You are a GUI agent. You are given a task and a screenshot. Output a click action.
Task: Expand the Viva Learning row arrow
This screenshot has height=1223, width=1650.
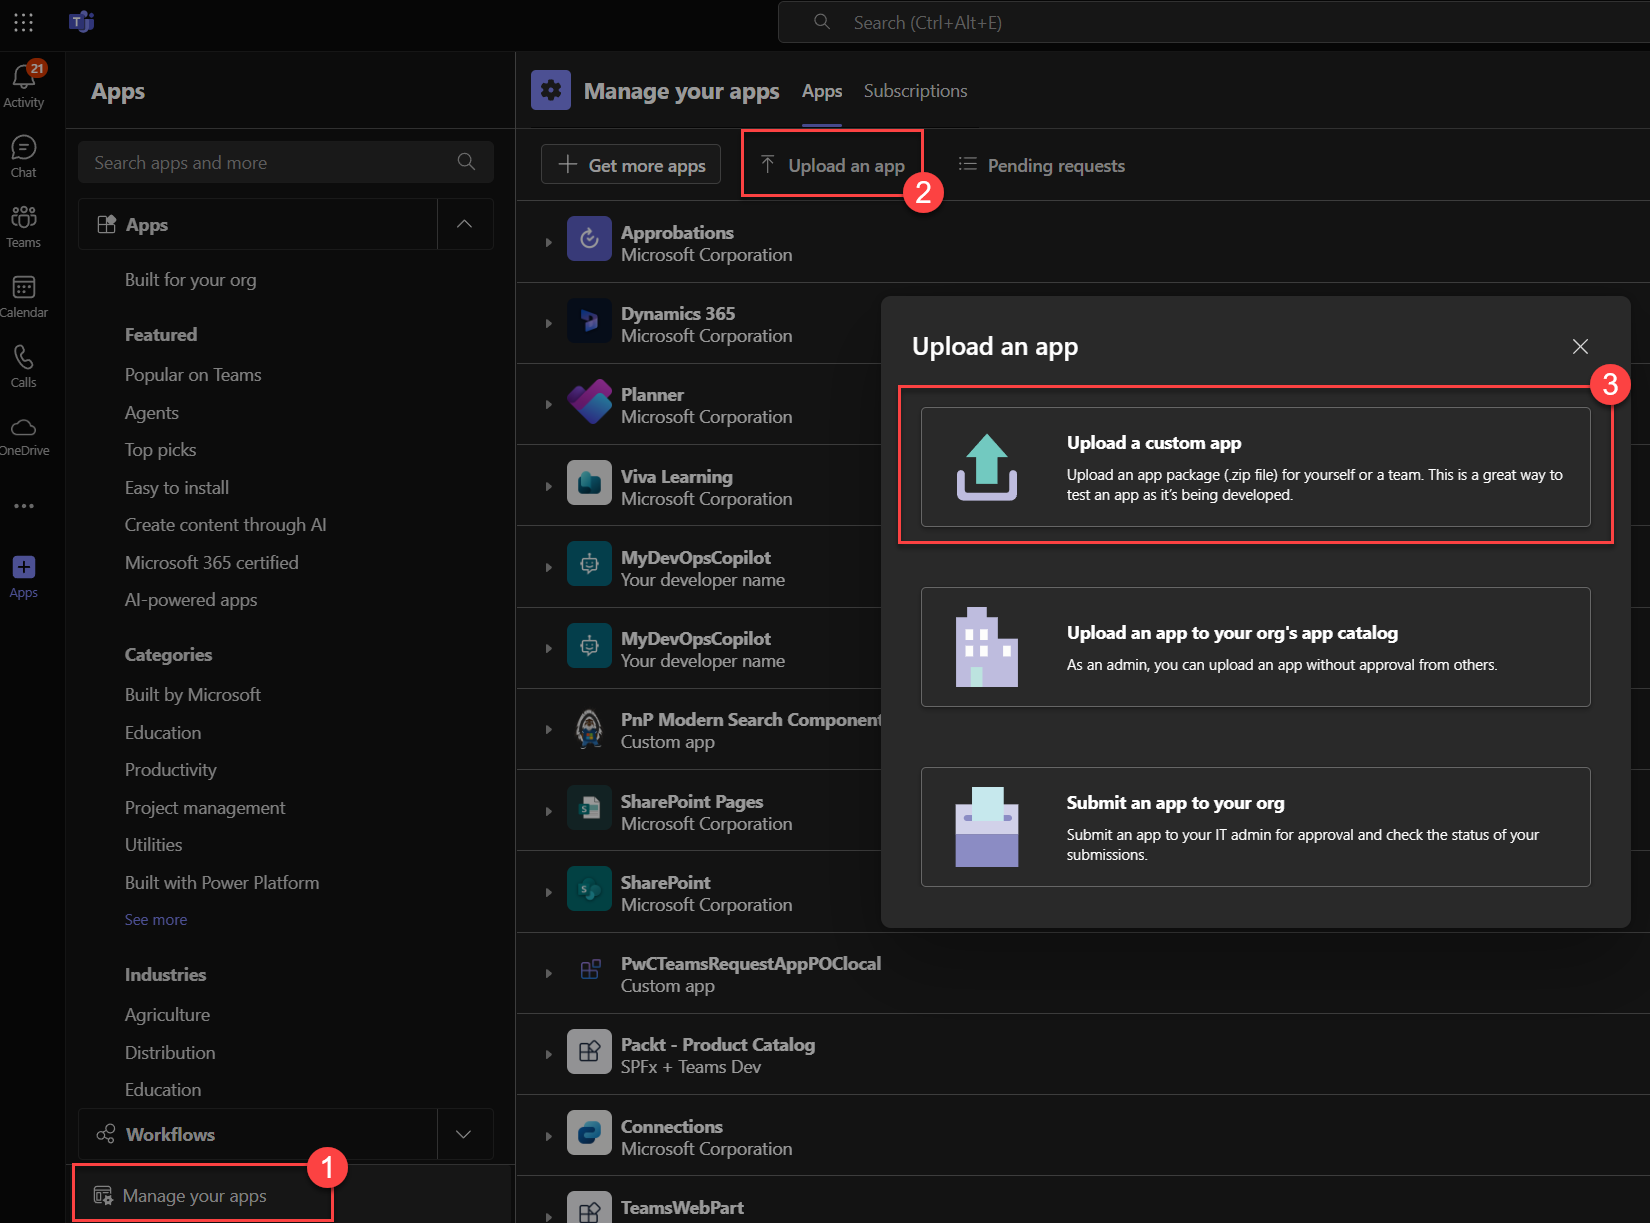pyautogui.click(x=548, y=486)
